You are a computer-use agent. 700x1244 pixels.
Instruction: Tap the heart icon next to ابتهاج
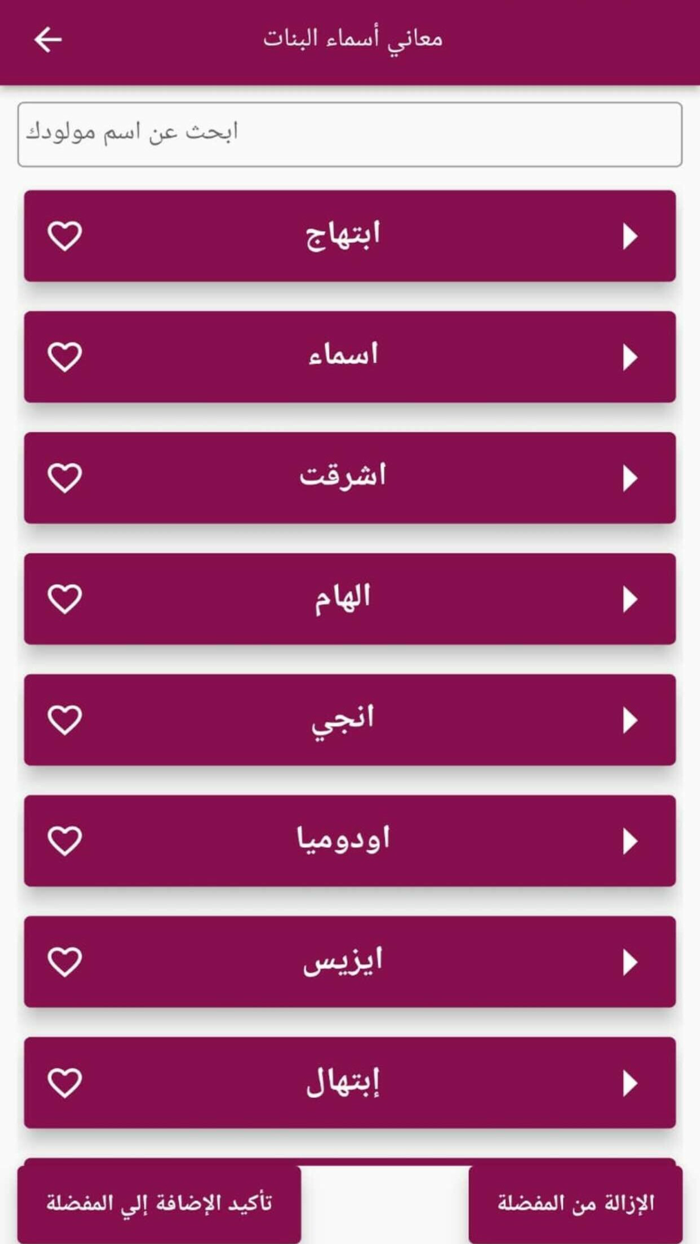[x=65, y=236]
